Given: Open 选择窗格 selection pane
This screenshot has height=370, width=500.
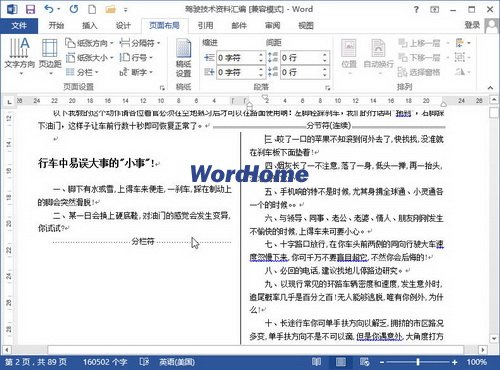Looking at the screenshot, I should point(419,72).
